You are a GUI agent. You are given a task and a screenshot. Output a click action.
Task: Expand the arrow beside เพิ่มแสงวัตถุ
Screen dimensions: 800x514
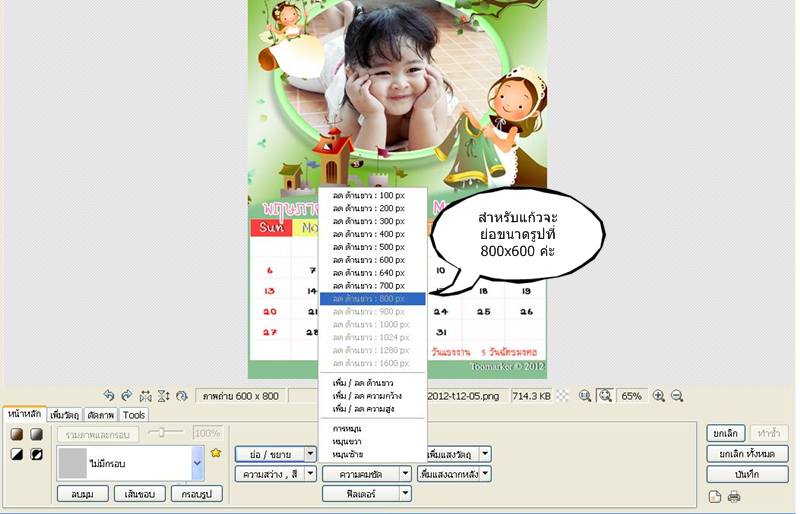(486, 454)
